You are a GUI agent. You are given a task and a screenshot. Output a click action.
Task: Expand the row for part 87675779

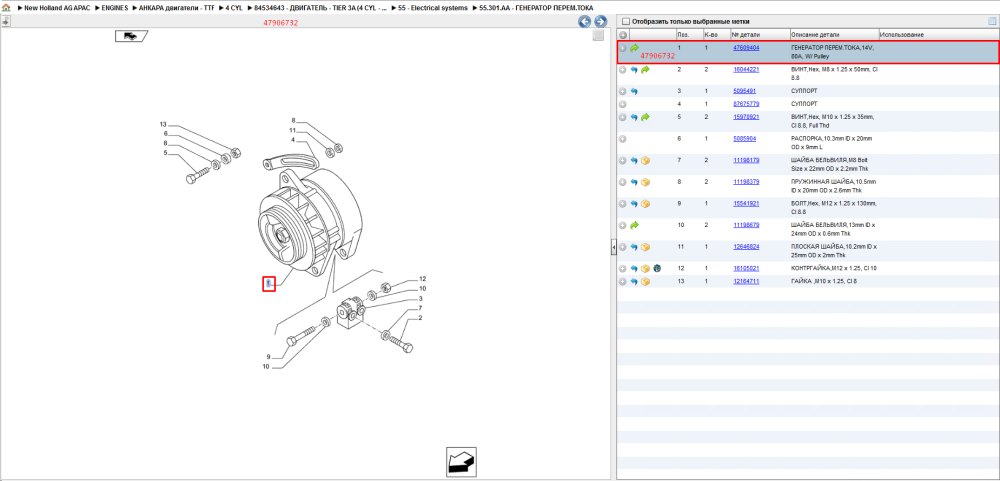coord(623,104)
